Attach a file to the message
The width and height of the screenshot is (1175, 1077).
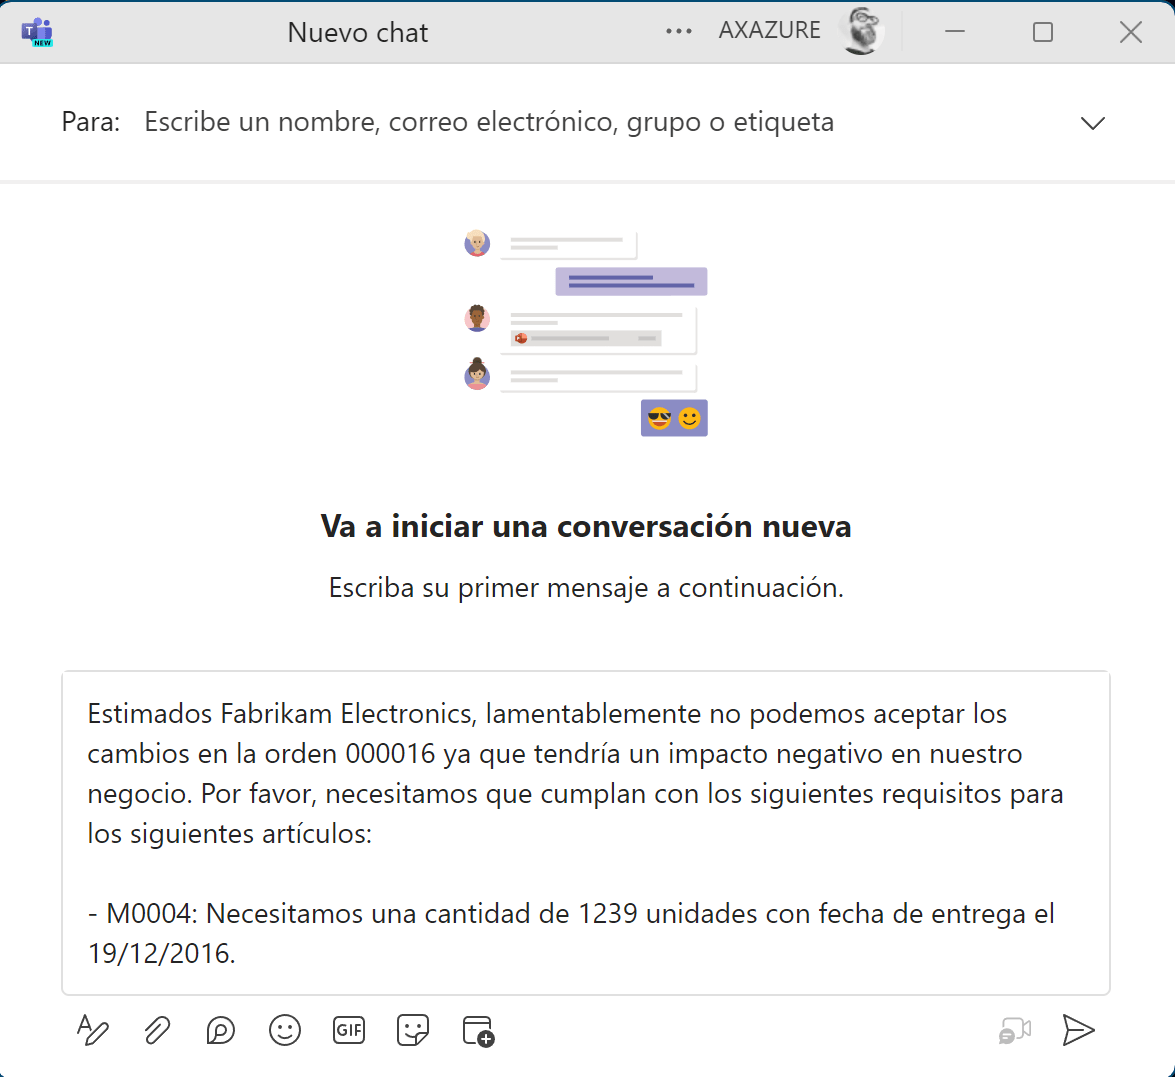[x=157, y=1030]
